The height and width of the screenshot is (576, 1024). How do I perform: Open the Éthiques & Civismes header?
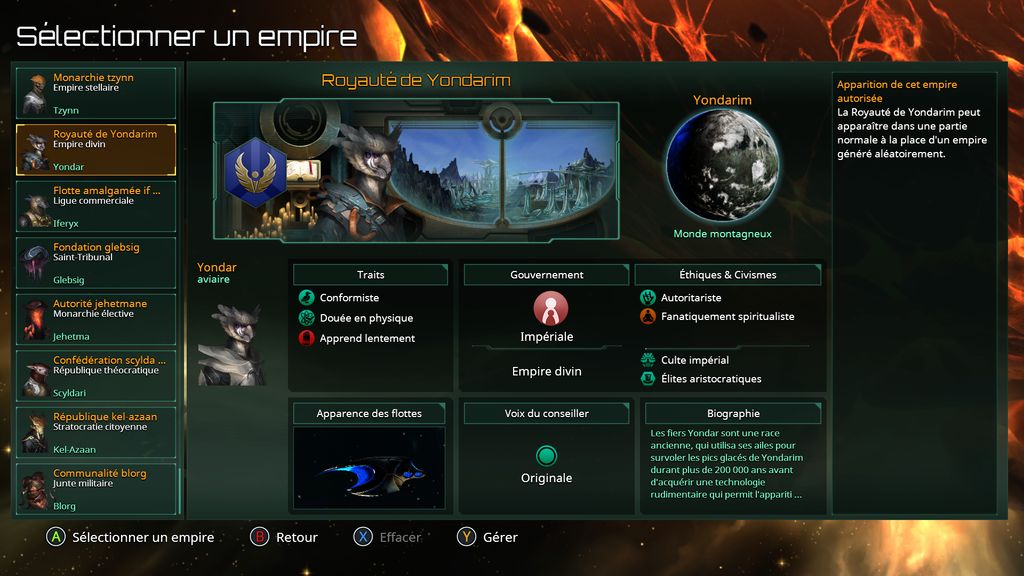(728, 275)
